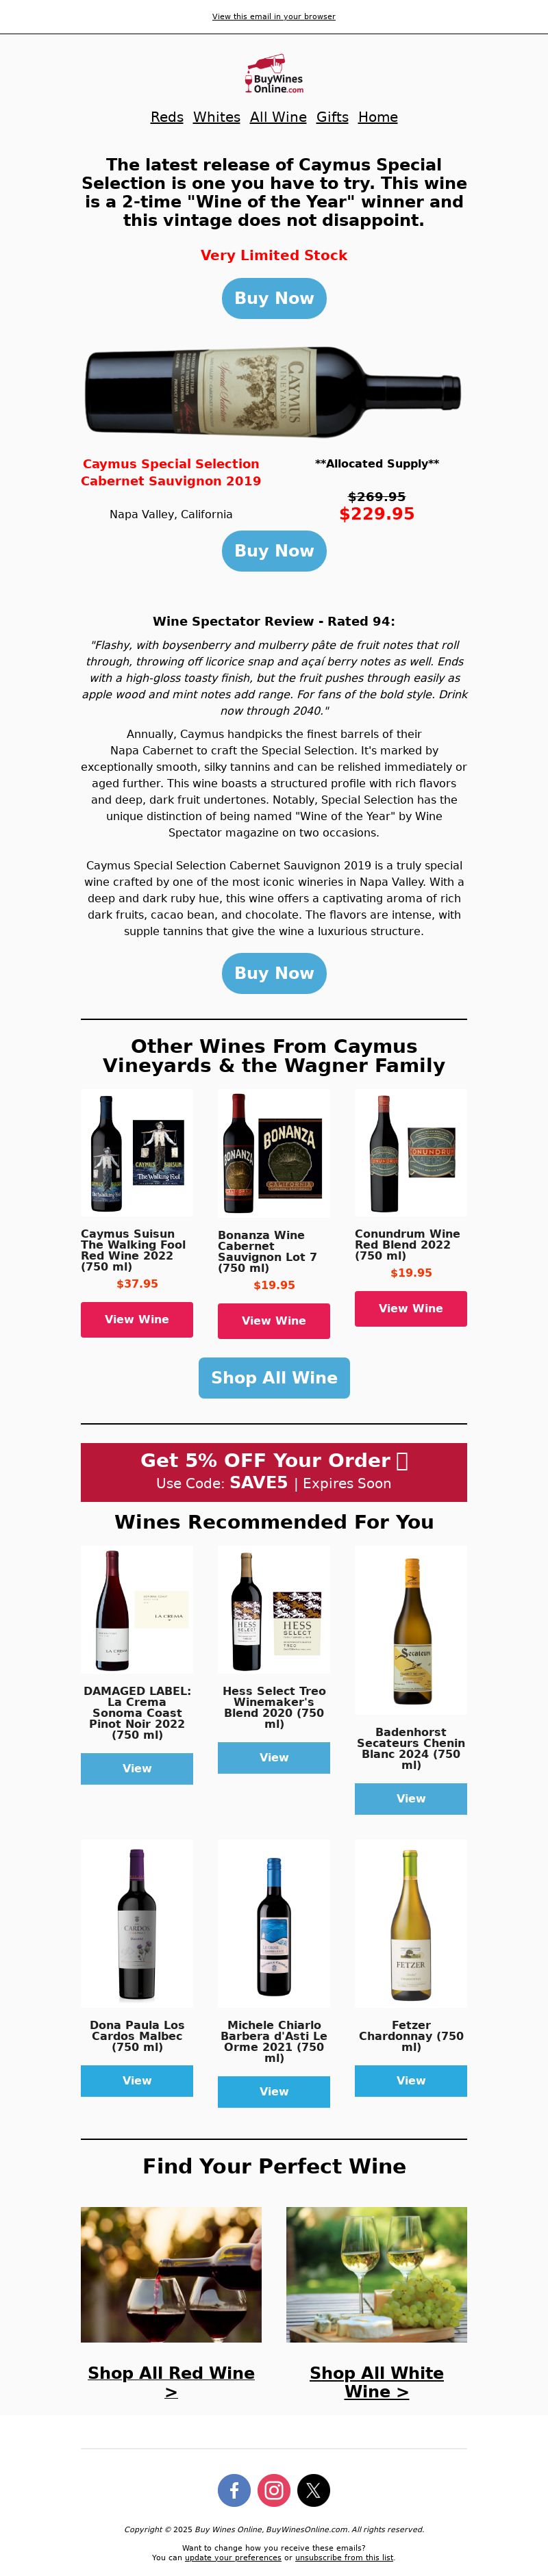Open the Facebook social icon
The height and width of the screenshot is (2576, 548).
pyautogui.click(x=234, y=2489)
